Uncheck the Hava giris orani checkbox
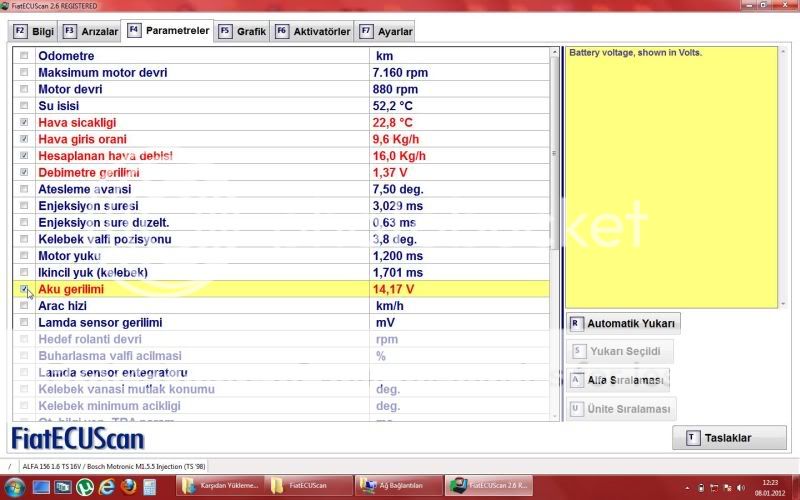This screenshot has width=800, height=500. click(24, 139)
